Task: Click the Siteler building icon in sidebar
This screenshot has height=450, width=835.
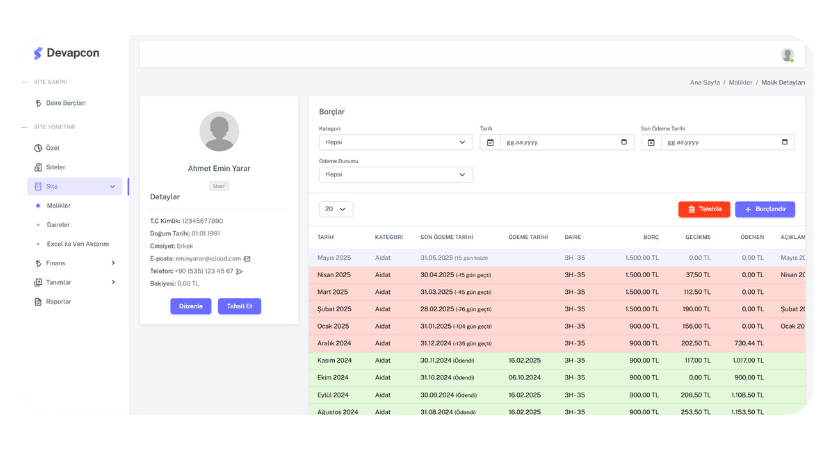Action: tap(38, 167)
